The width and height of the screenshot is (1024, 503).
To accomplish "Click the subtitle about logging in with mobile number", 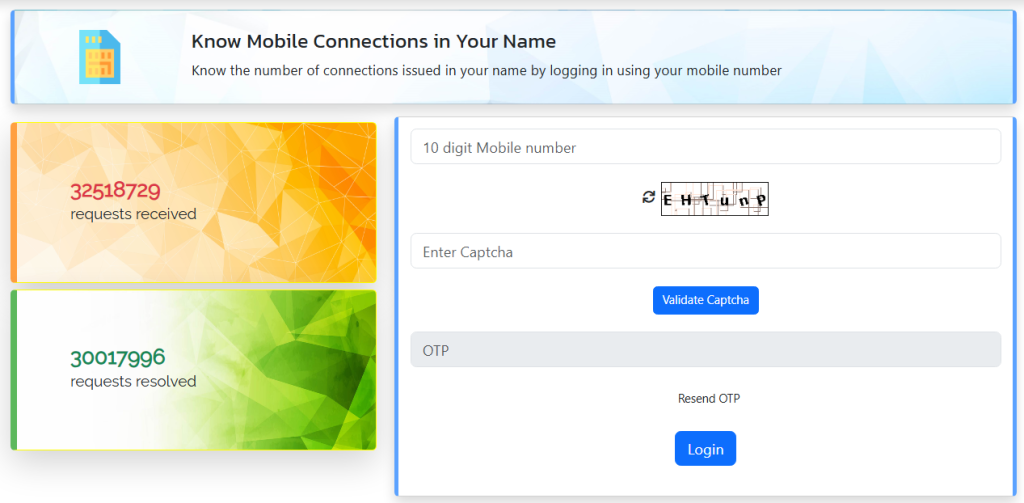I will point(486,71).
